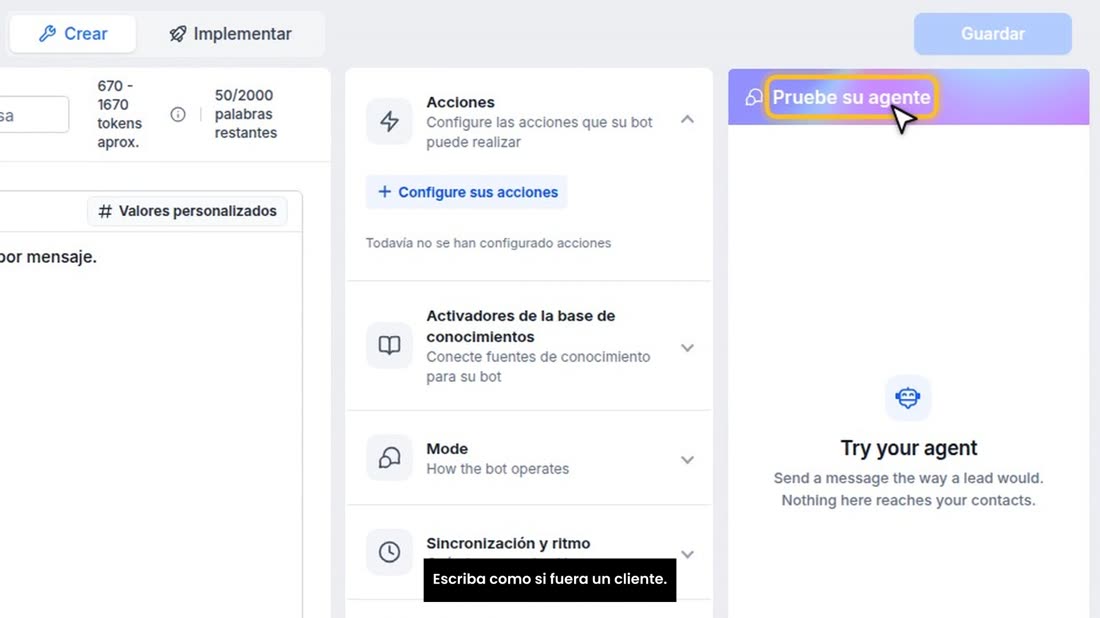Viewport: 1100px width, 618px height.
Task: Click the Pruebe su agente header
Action: pyautogui.click(x=851, y=97)
